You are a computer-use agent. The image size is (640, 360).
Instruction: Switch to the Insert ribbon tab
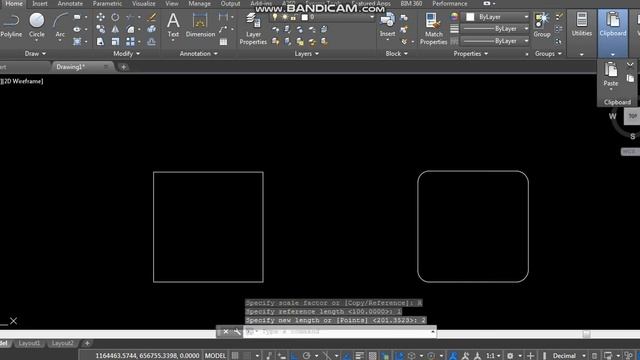click(40, 4)
